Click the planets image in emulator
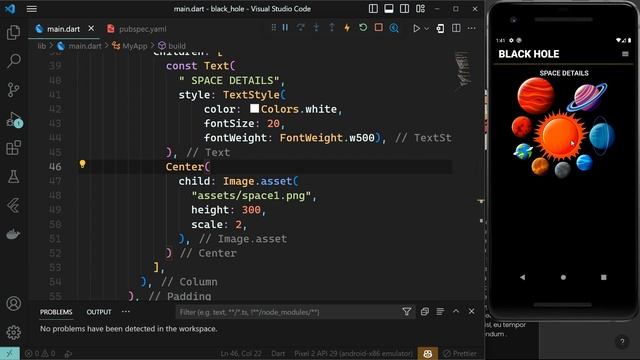The image size is (640, 360). [563, 128]
